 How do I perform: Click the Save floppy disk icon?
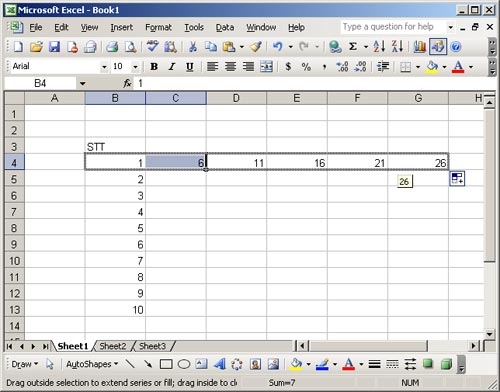tap(54, 47)
